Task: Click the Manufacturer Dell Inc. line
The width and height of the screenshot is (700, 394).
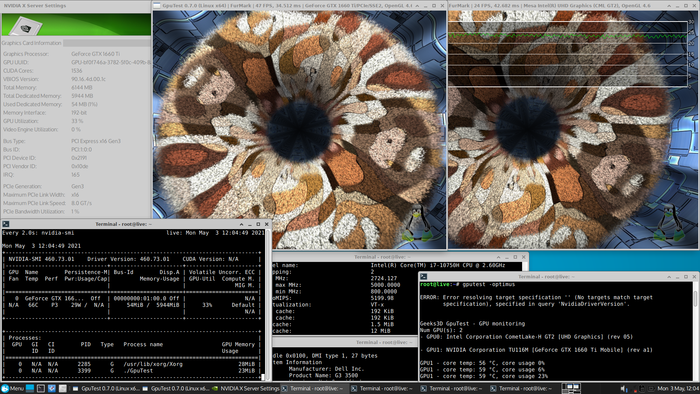Action: point(326,369)
